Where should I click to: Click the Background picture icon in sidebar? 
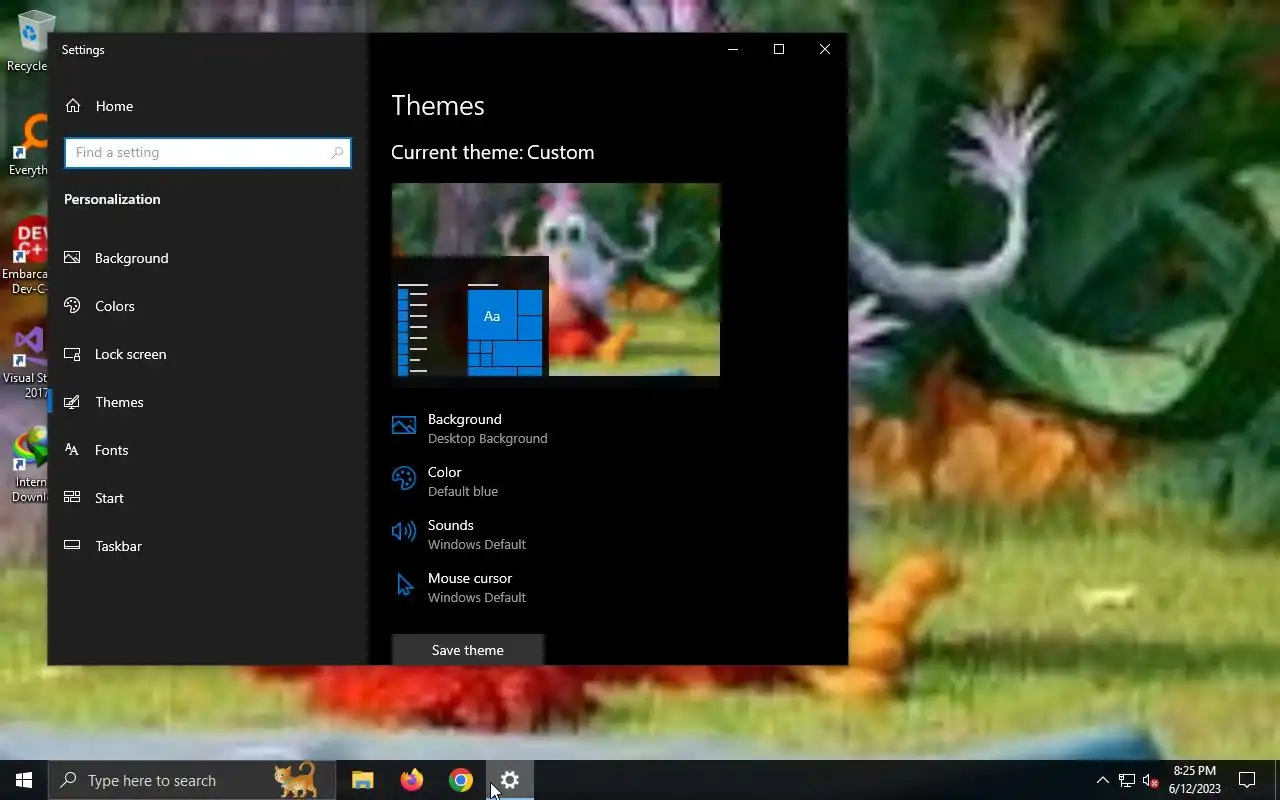pyautogui.click(x=72, y=258)
